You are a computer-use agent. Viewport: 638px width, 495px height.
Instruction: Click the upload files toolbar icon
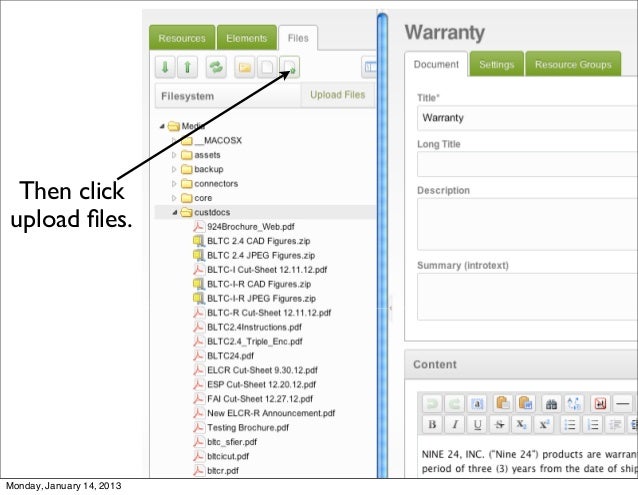290,67
